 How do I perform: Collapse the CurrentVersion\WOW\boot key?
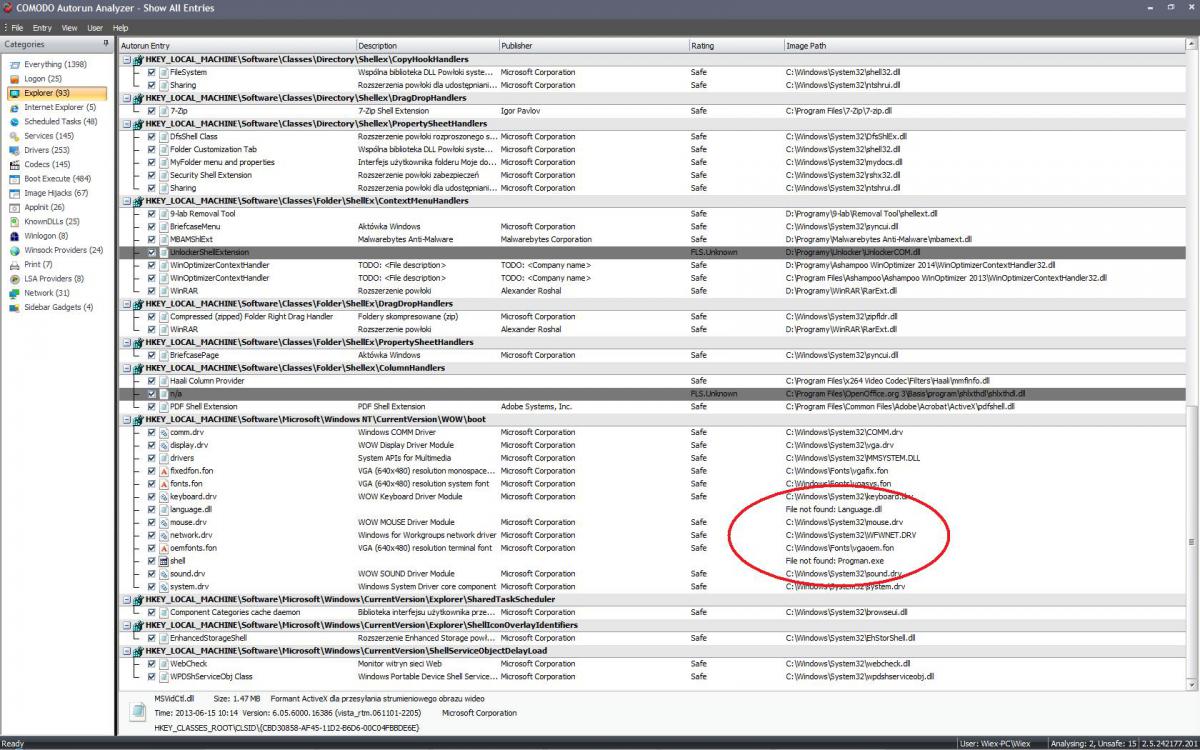click(x=126, y=420)
